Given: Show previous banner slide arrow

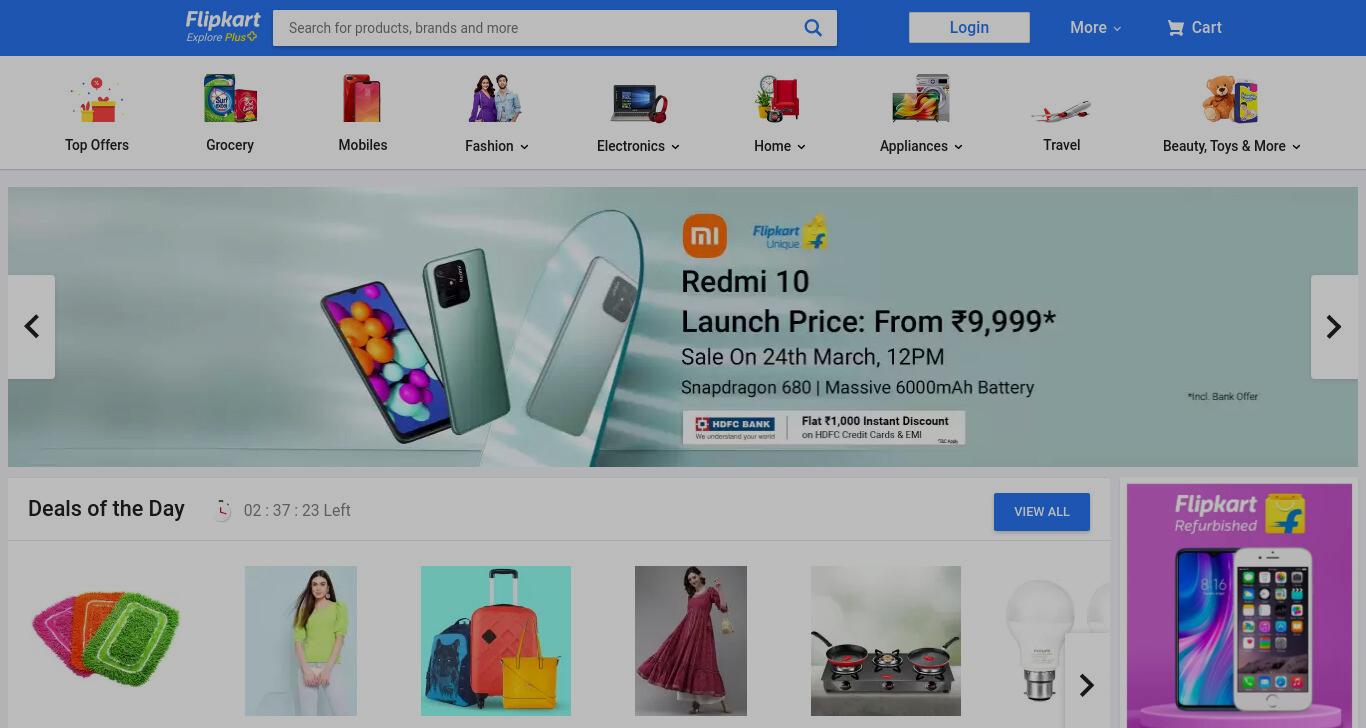Looking at the screenshot, I should (x=32, y=327).
